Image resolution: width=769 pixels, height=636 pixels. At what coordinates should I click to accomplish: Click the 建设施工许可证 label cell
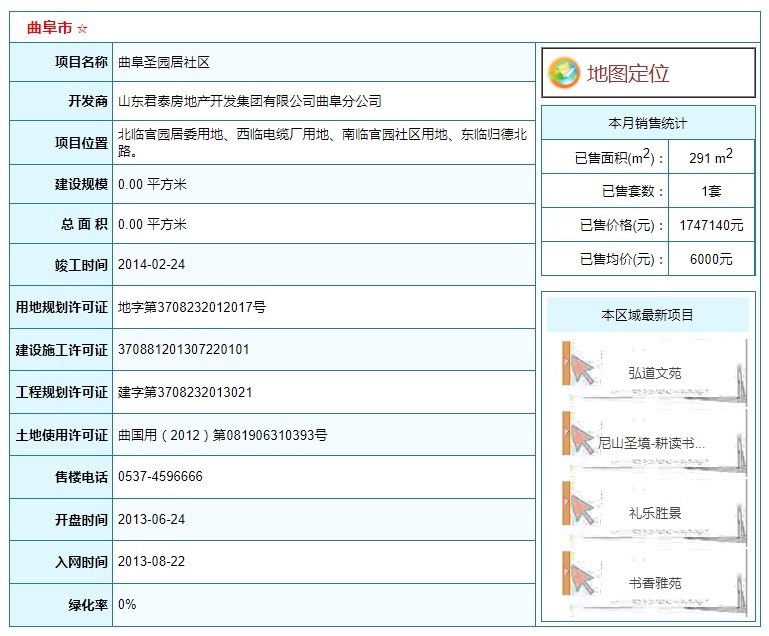point(61,350)
